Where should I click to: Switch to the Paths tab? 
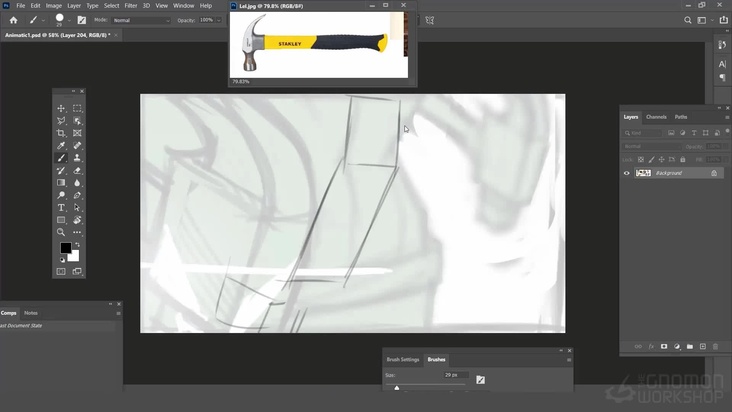681,117
